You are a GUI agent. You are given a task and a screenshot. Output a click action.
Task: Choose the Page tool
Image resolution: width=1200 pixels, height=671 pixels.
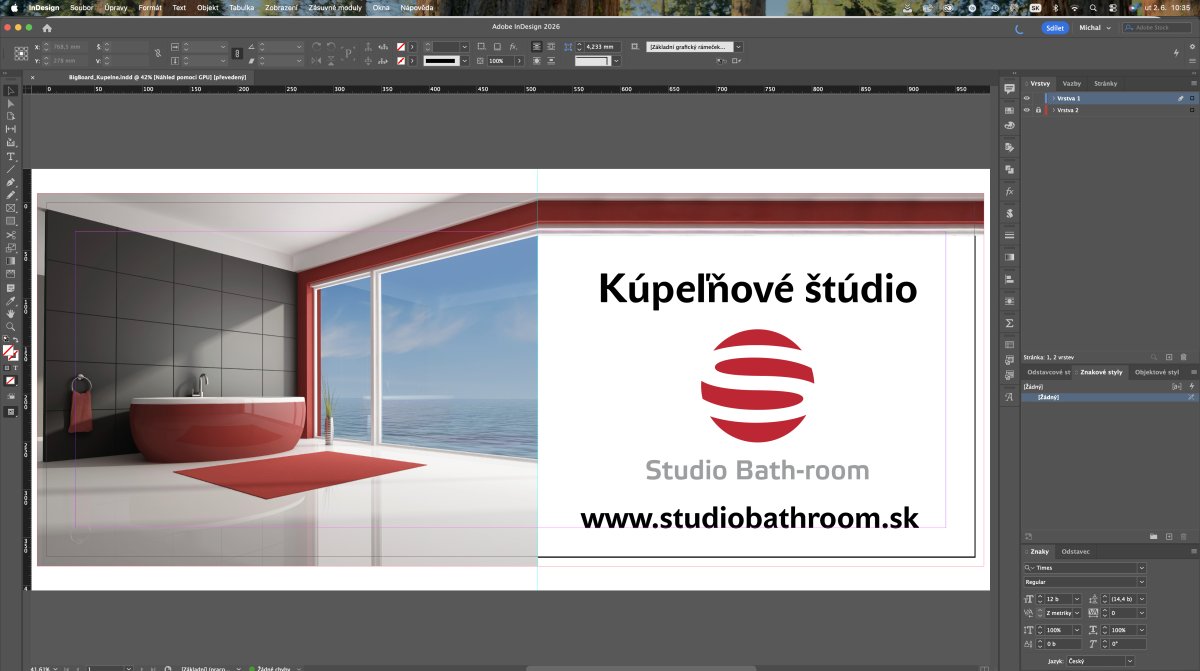click(x=11, y=116)
